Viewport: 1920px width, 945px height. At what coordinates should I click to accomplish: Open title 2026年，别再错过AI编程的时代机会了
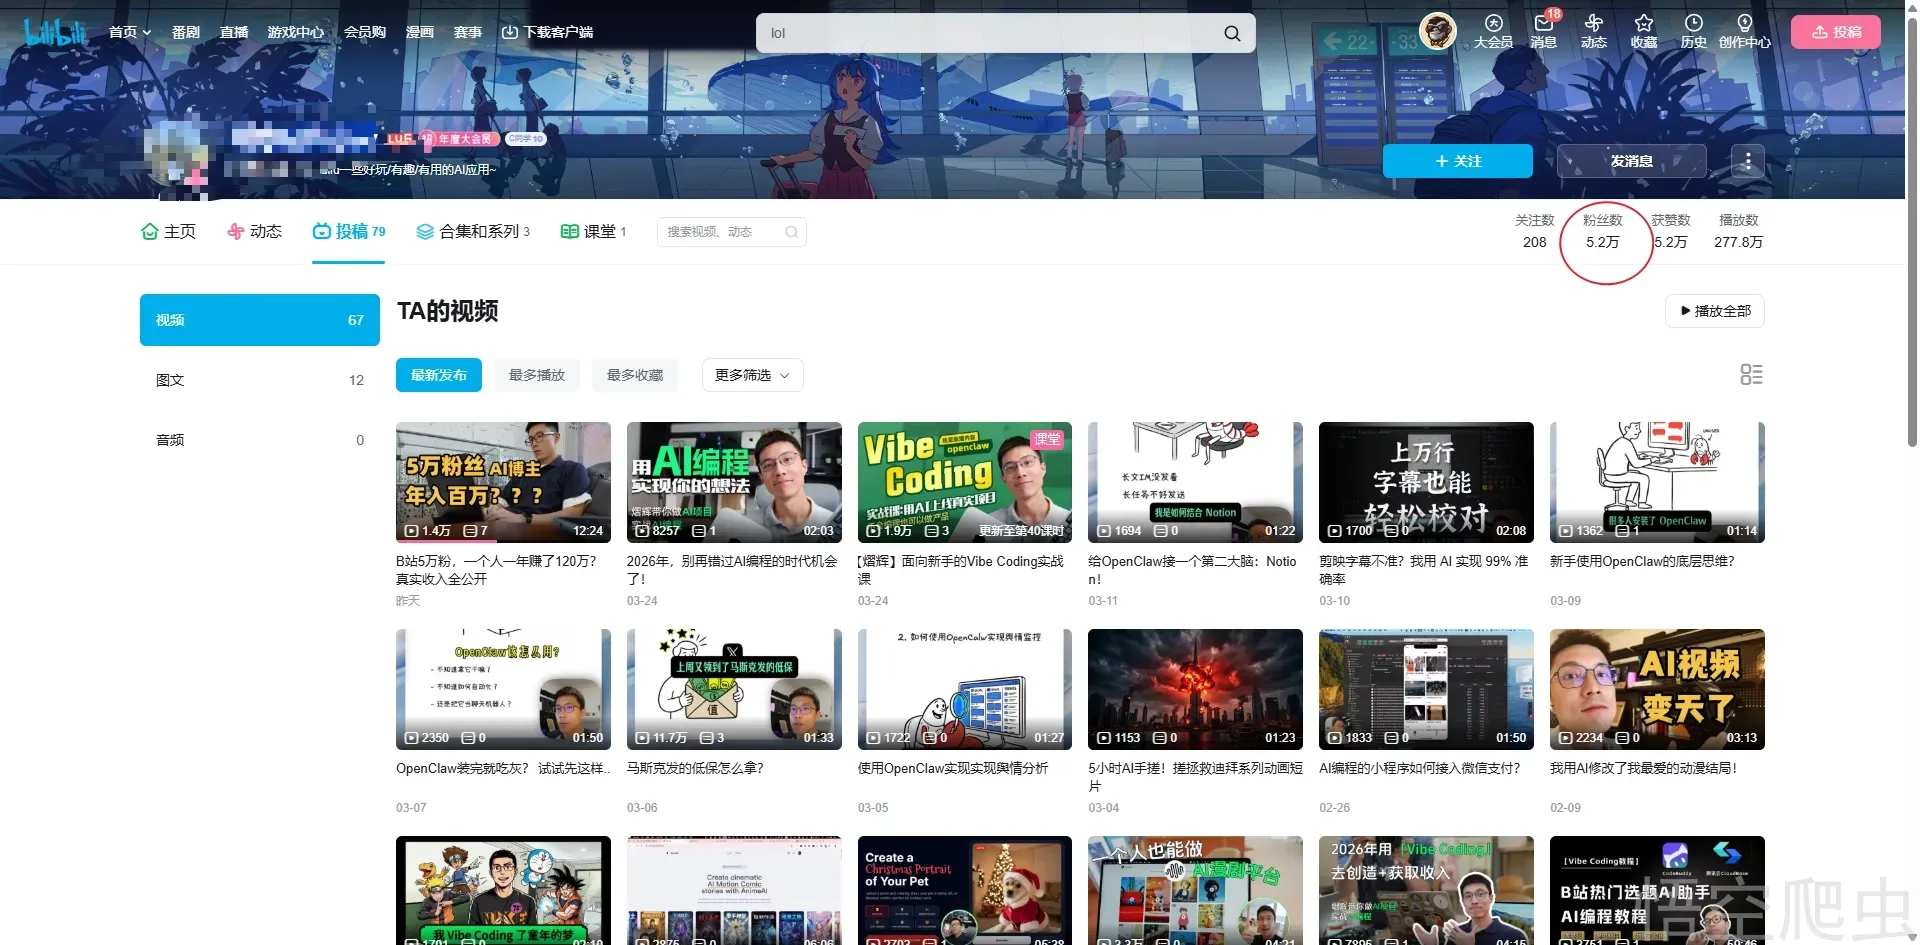732,570
